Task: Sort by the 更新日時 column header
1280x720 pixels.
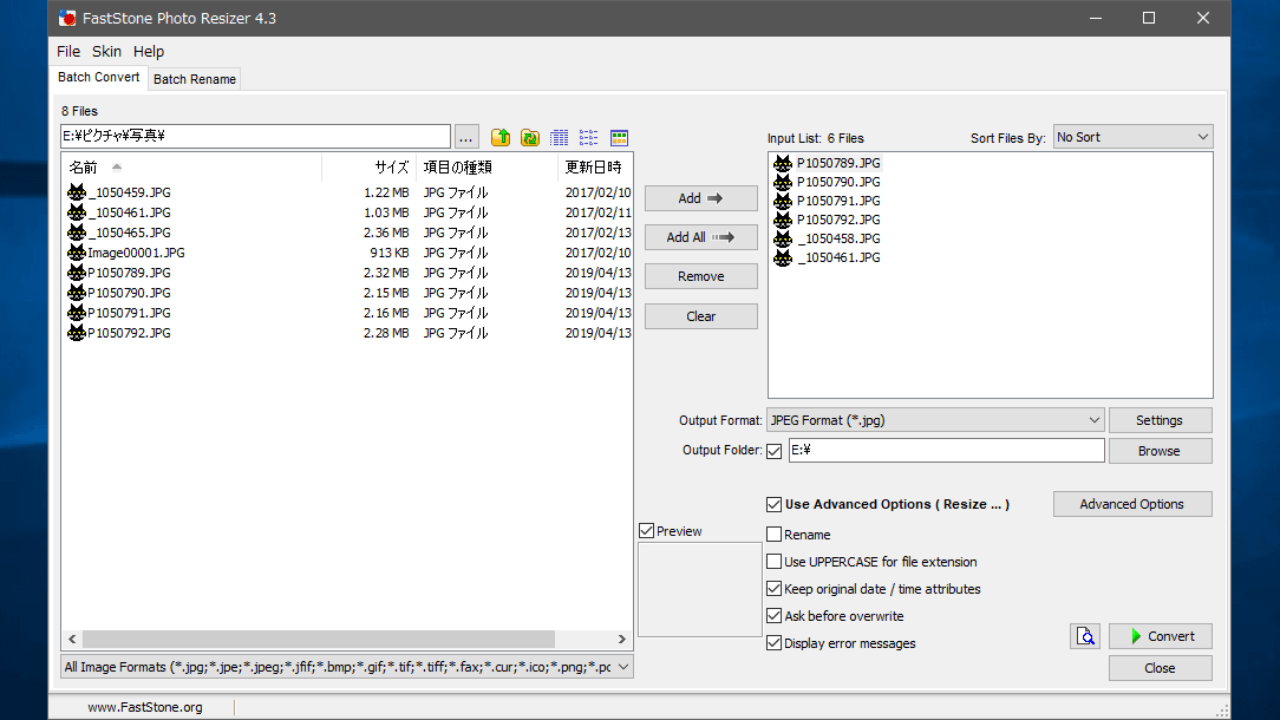Action: coord(595,167)
